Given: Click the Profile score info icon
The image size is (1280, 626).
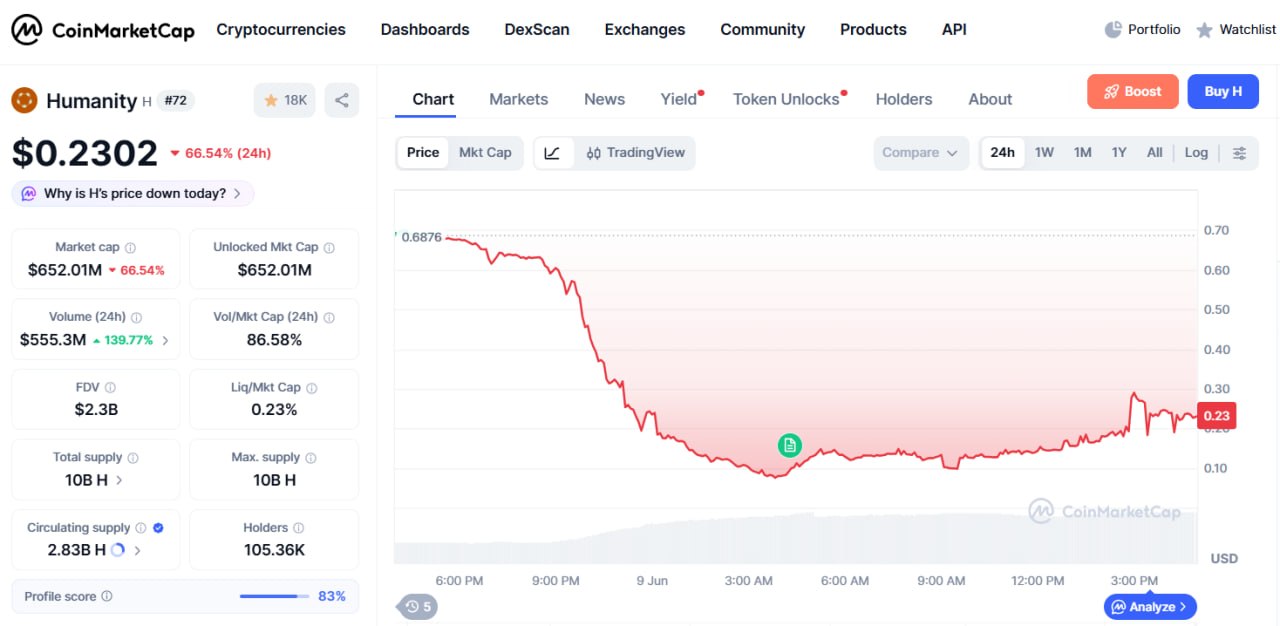Looking at the screenshot, I should click(107, 596).
